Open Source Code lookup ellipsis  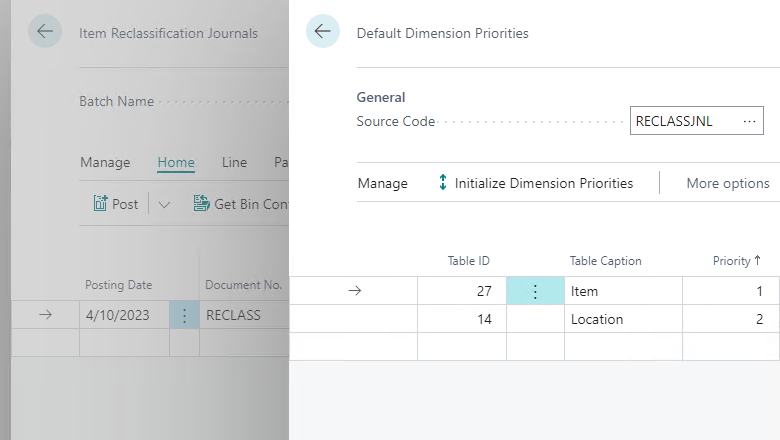[749, 121]
